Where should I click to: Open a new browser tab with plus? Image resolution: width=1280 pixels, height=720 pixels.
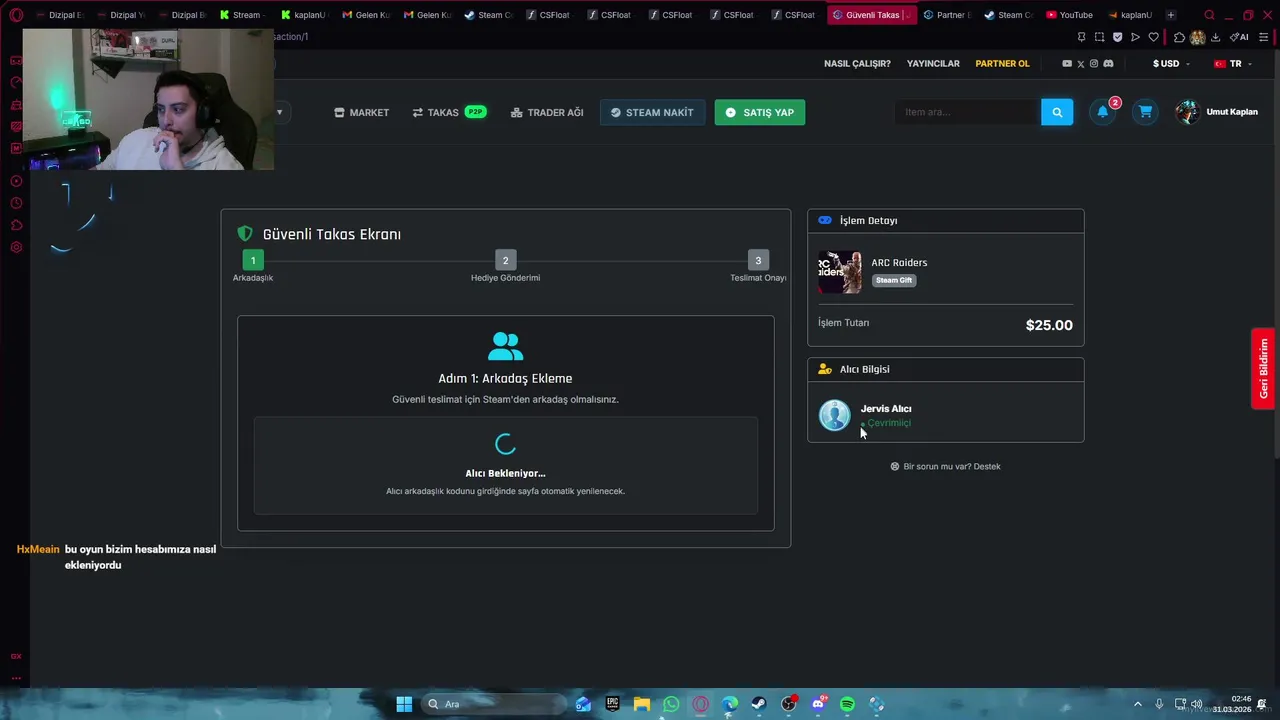pos(1171,15)
